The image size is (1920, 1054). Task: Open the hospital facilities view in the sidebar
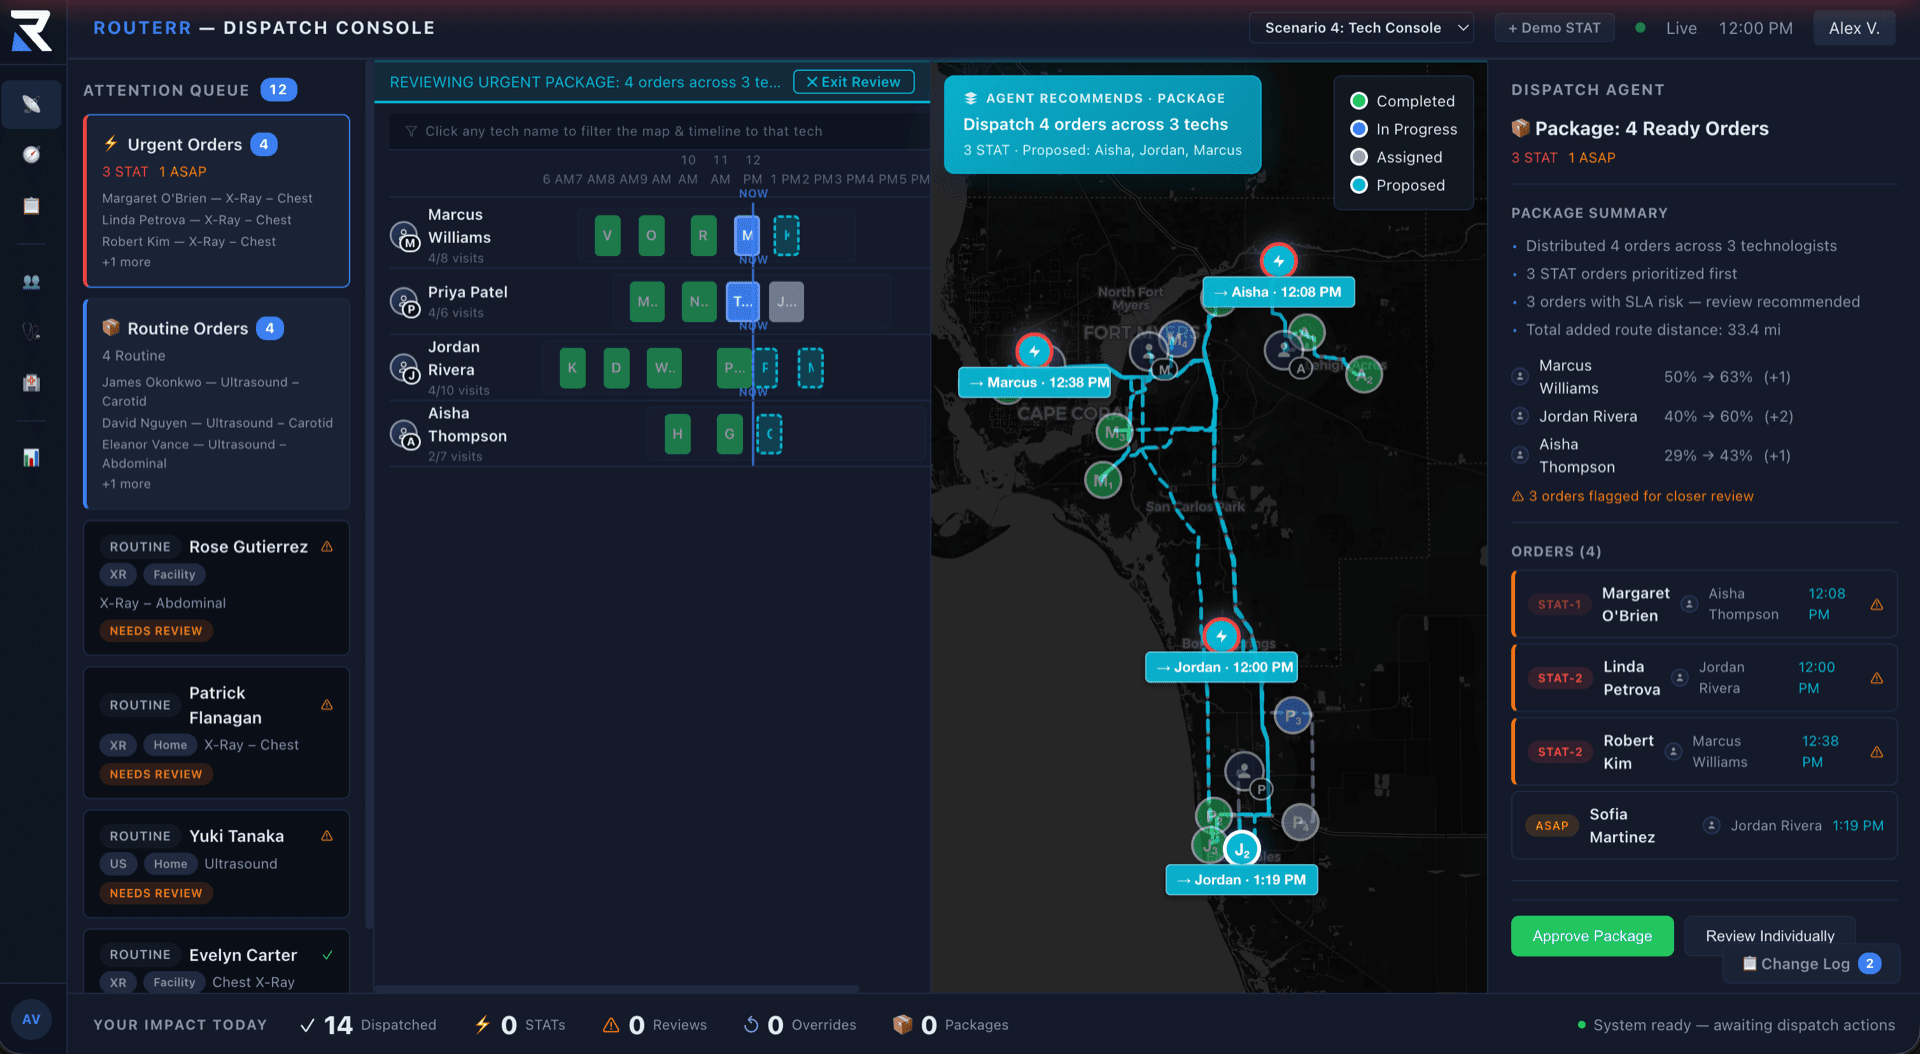coord(31,383)
